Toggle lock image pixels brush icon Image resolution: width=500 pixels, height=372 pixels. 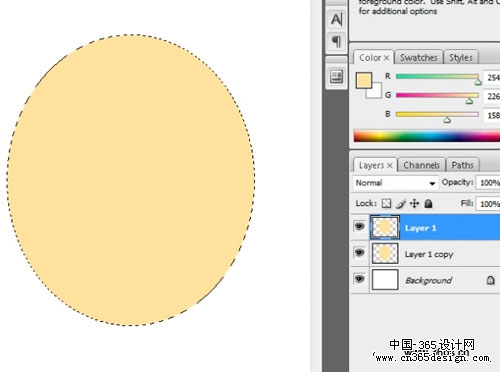coord(401,203)
